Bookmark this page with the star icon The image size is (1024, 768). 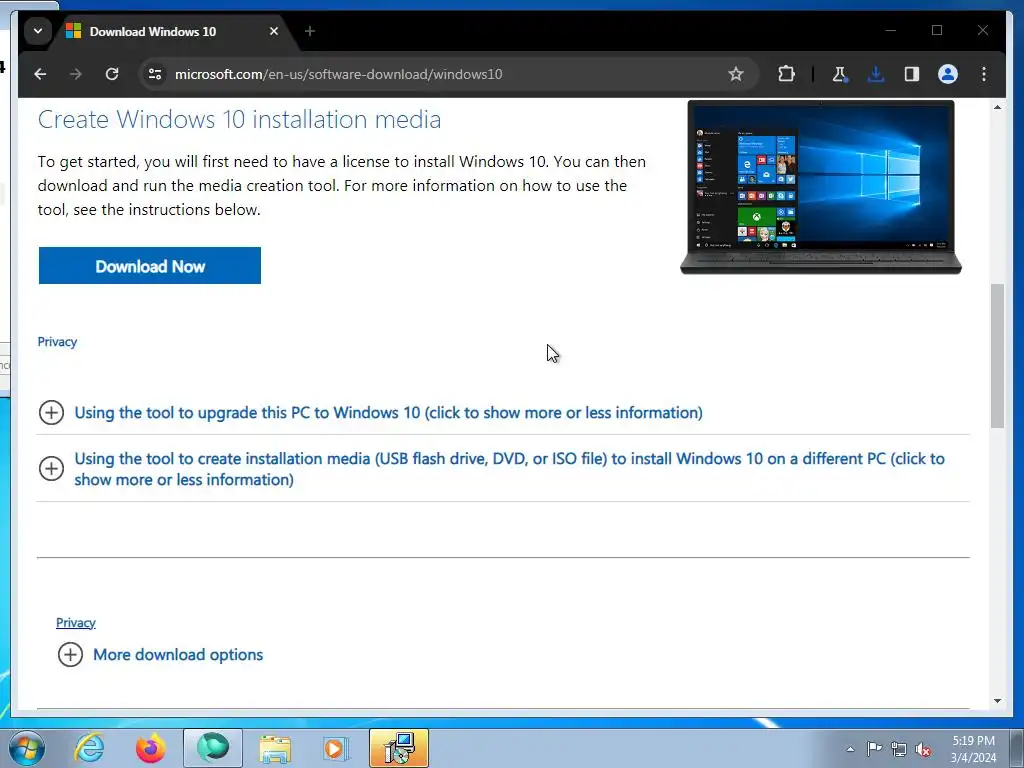pyautogui.click(x=736, y=74)
